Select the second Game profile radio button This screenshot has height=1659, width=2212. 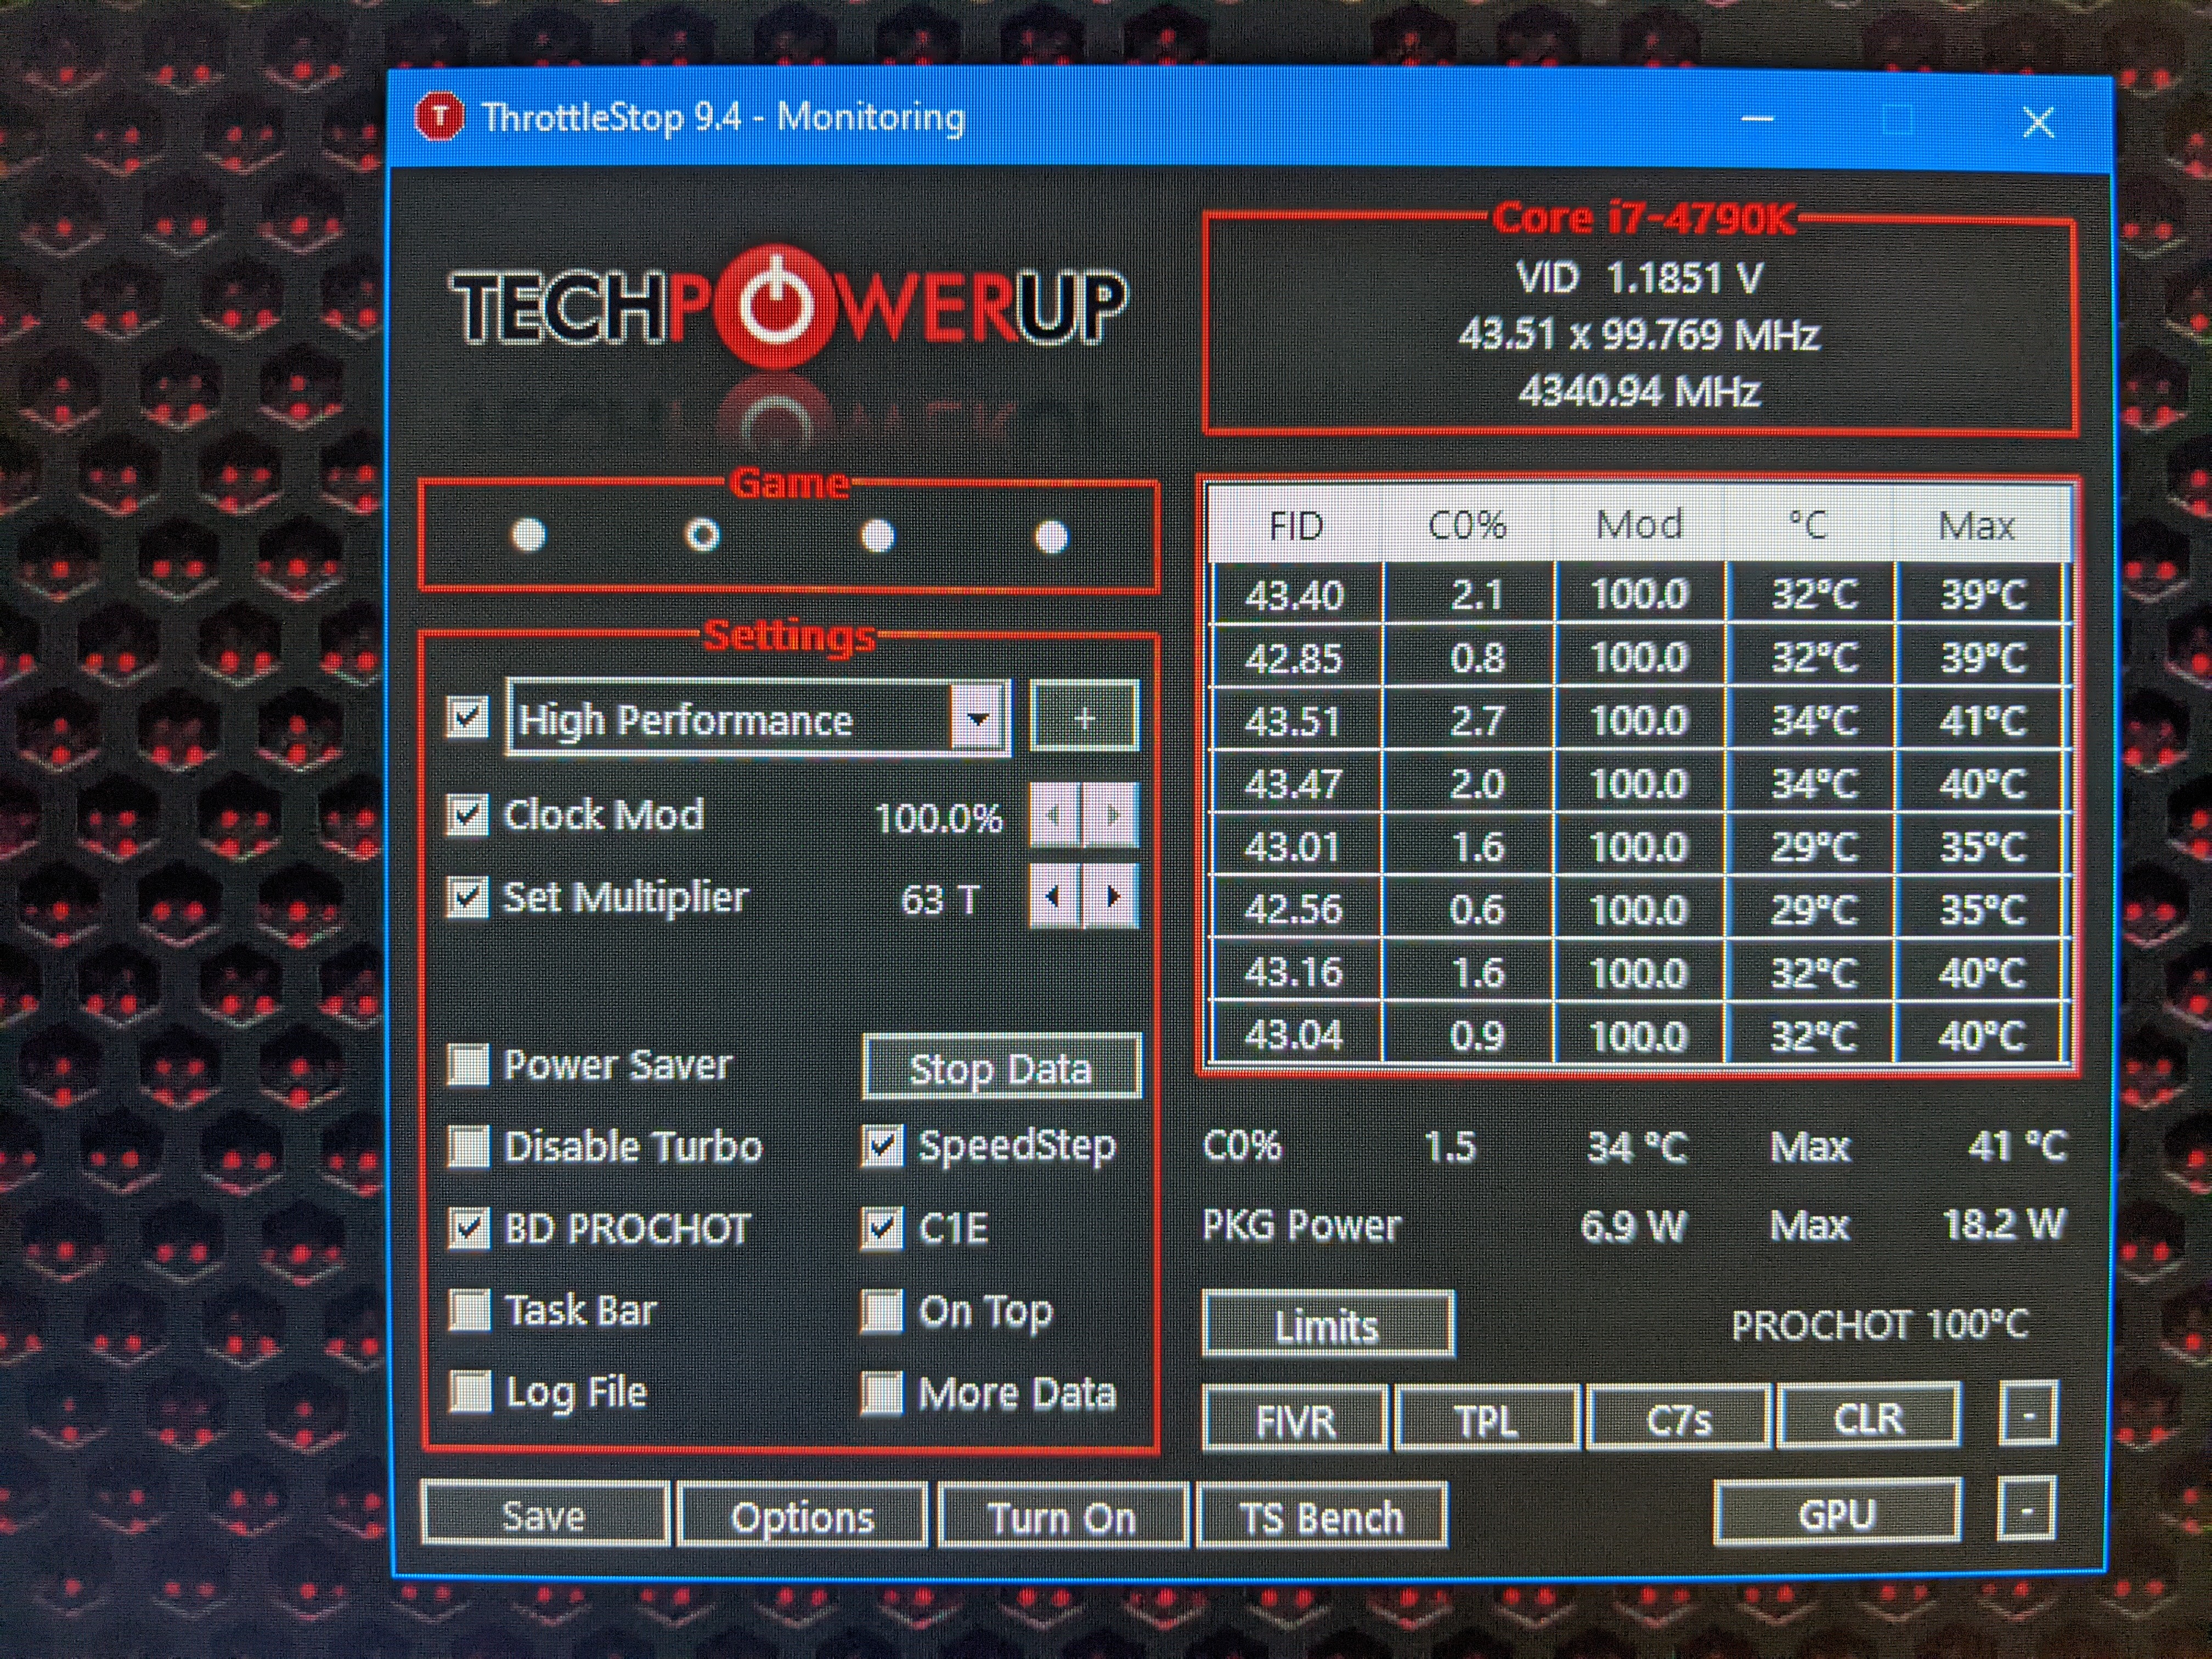point(702,535)
